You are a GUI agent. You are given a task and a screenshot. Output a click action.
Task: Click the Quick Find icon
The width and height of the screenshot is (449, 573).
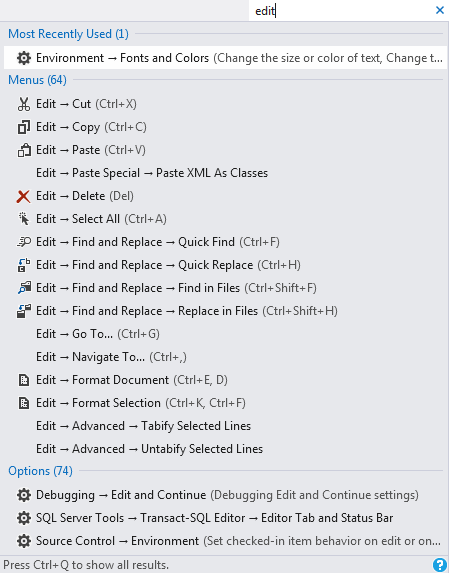24,242
